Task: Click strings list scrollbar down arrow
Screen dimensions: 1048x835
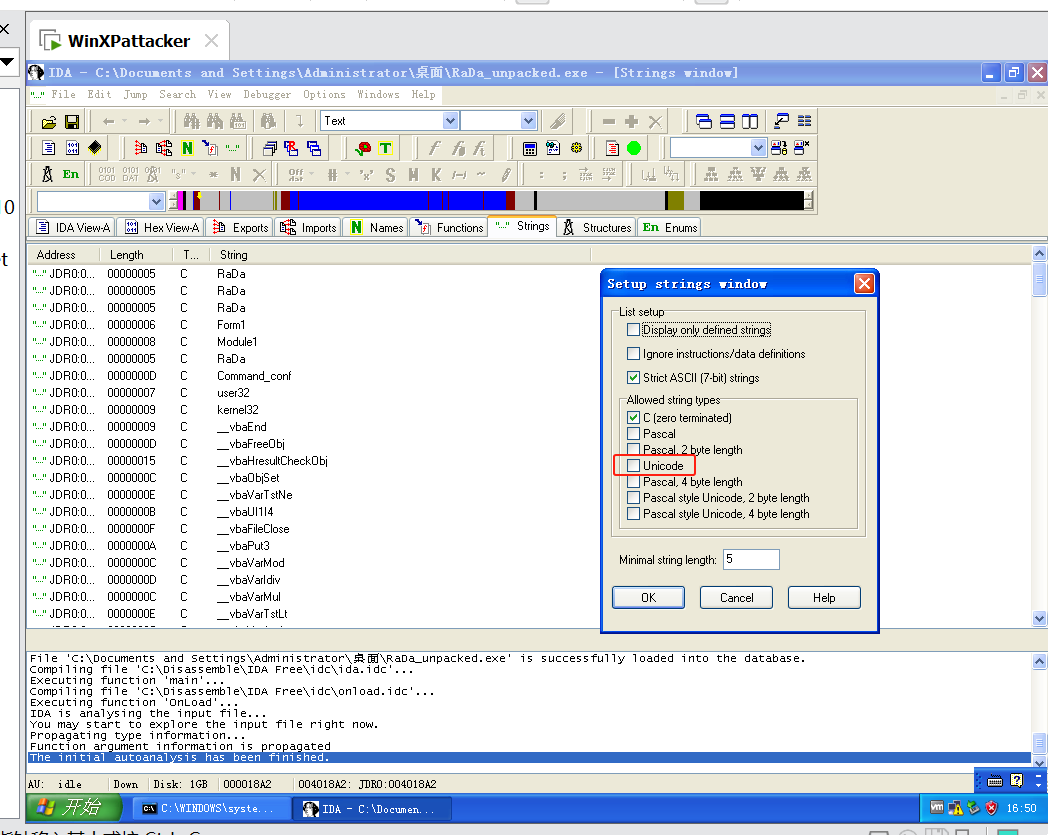Action: (1039, 619)
